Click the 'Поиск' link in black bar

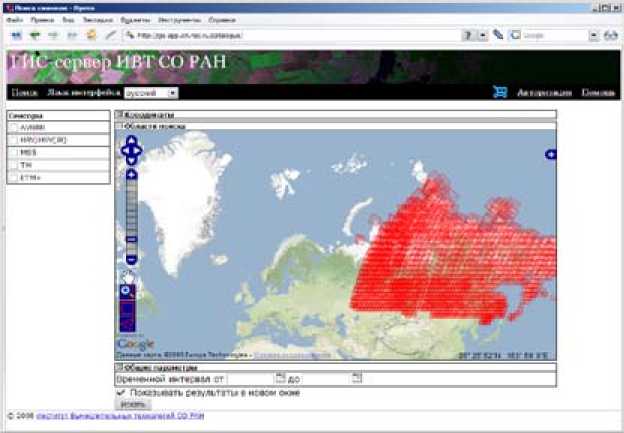pos(24,93)
